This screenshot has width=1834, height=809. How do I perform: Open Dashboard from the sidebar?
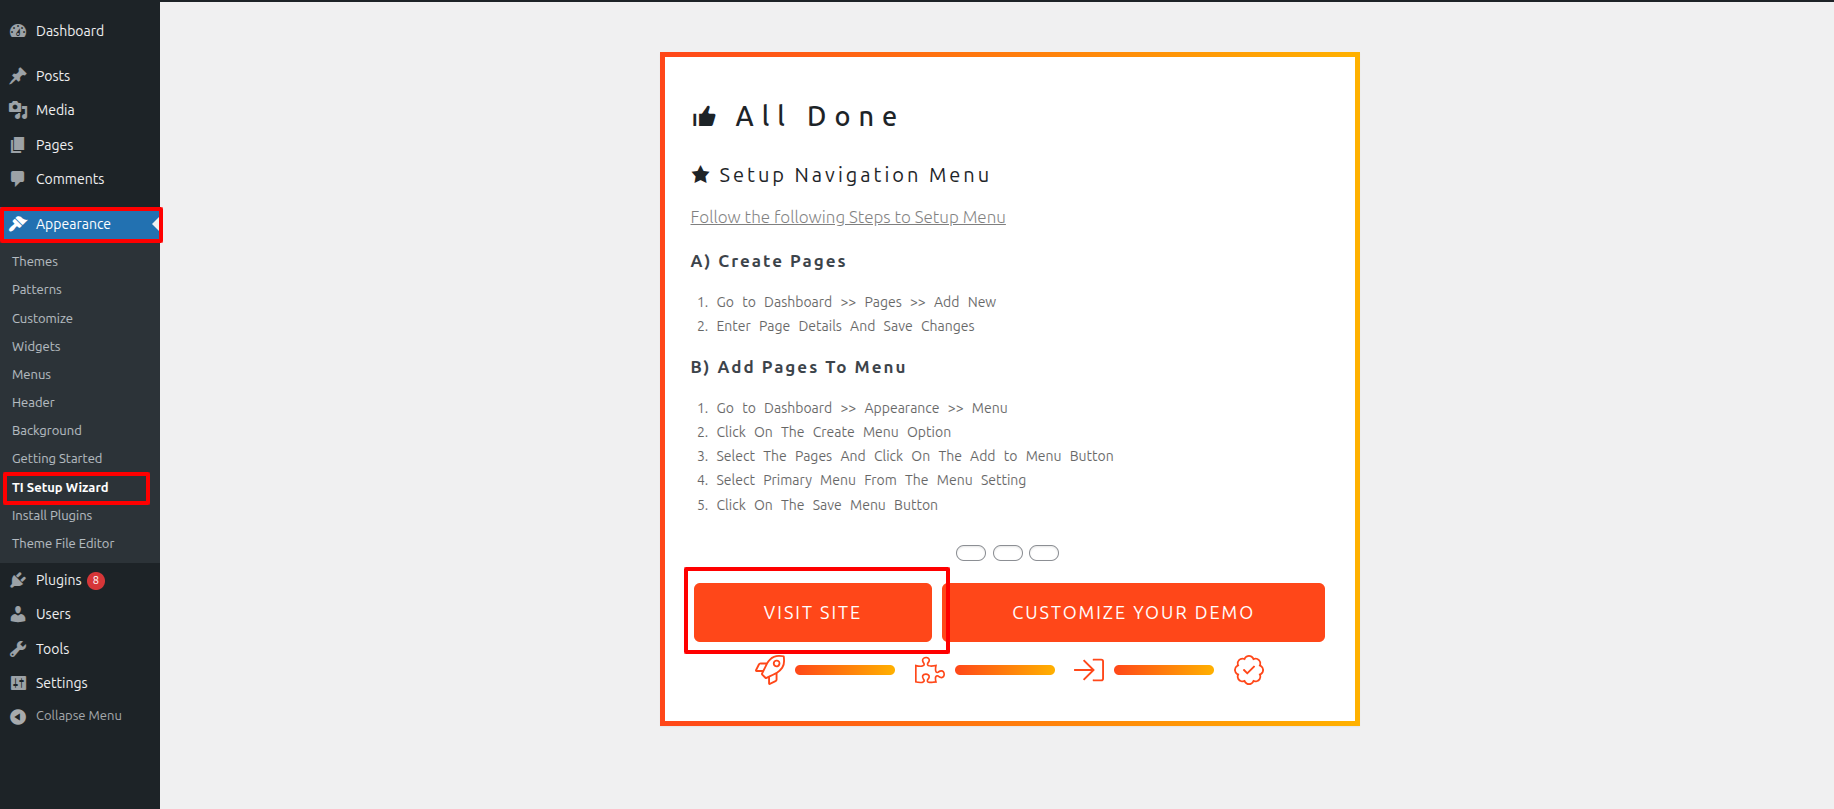pos(69,31)
